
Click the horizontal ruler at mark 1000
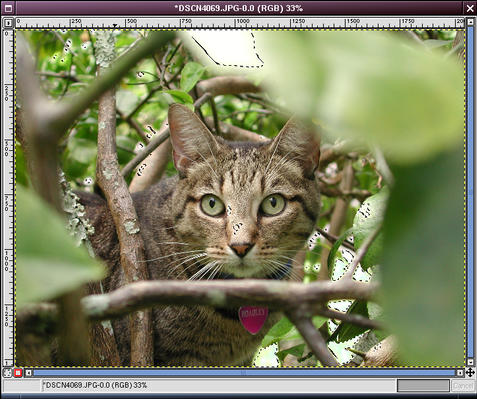tap(236, 23)
